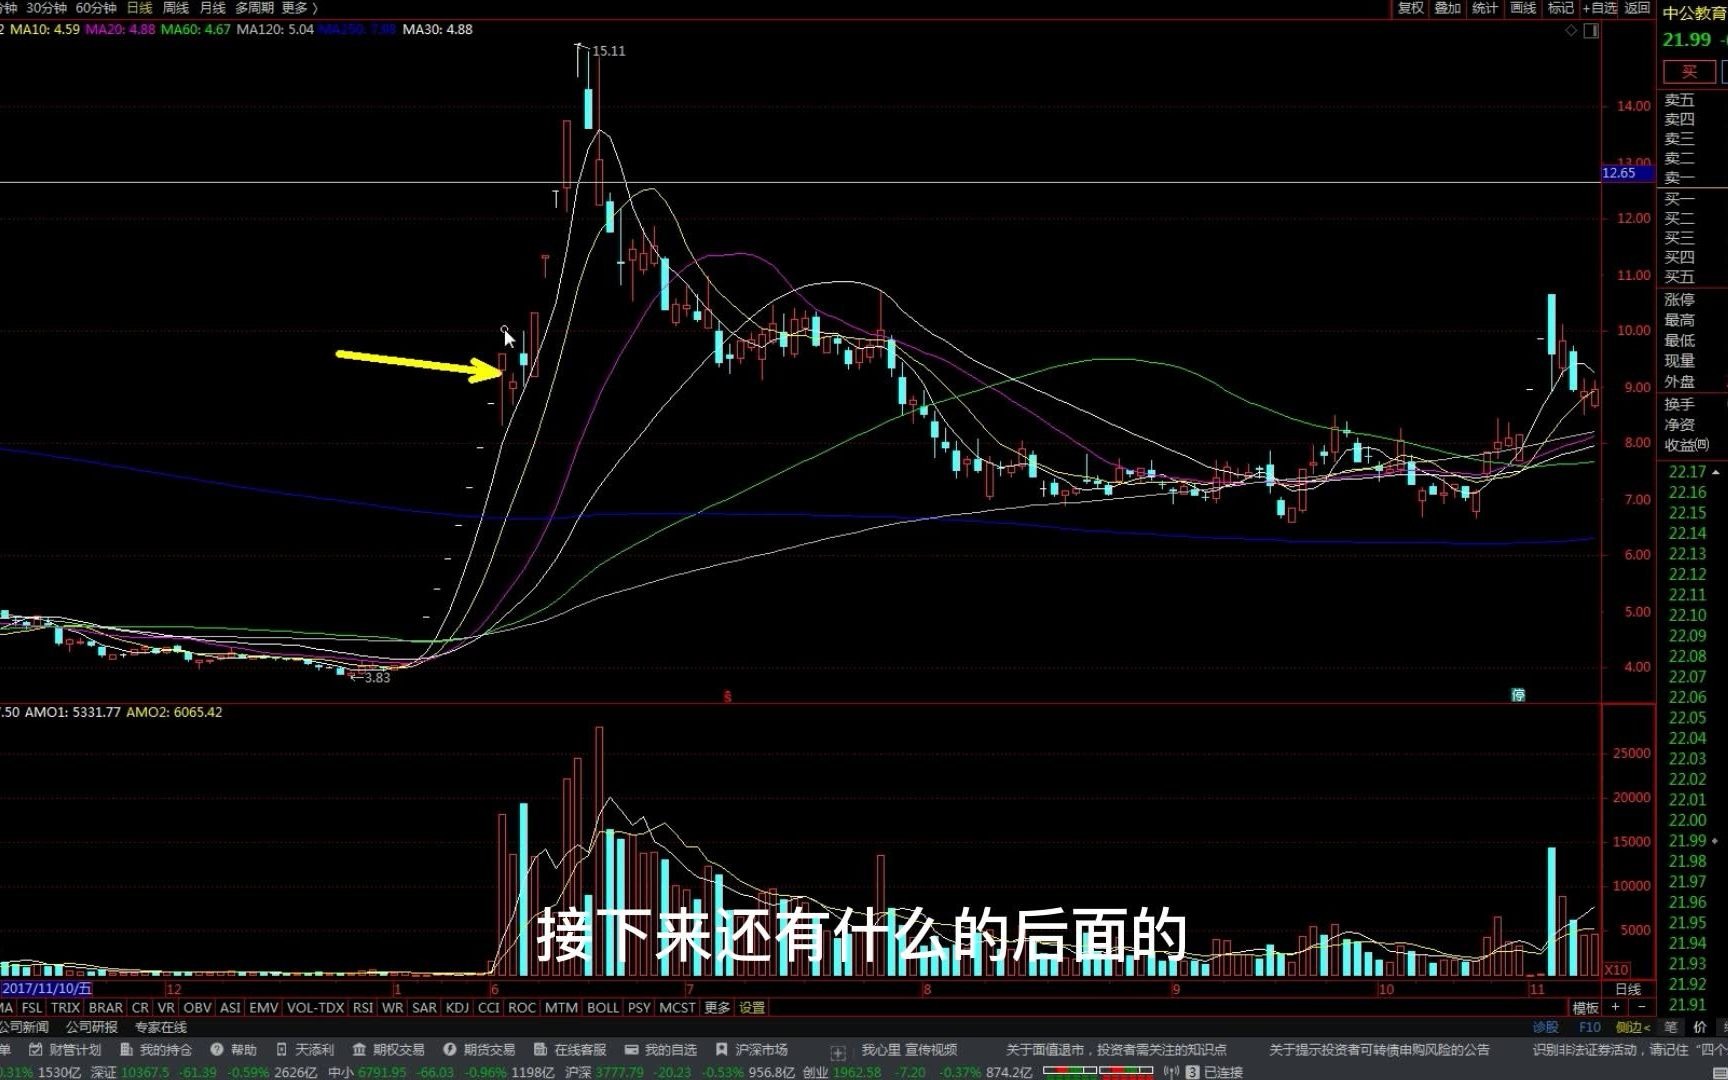Open the 模板 template menu
The height and width of the screenshot is (1080, 1728).
(x=1585, y=1008)
